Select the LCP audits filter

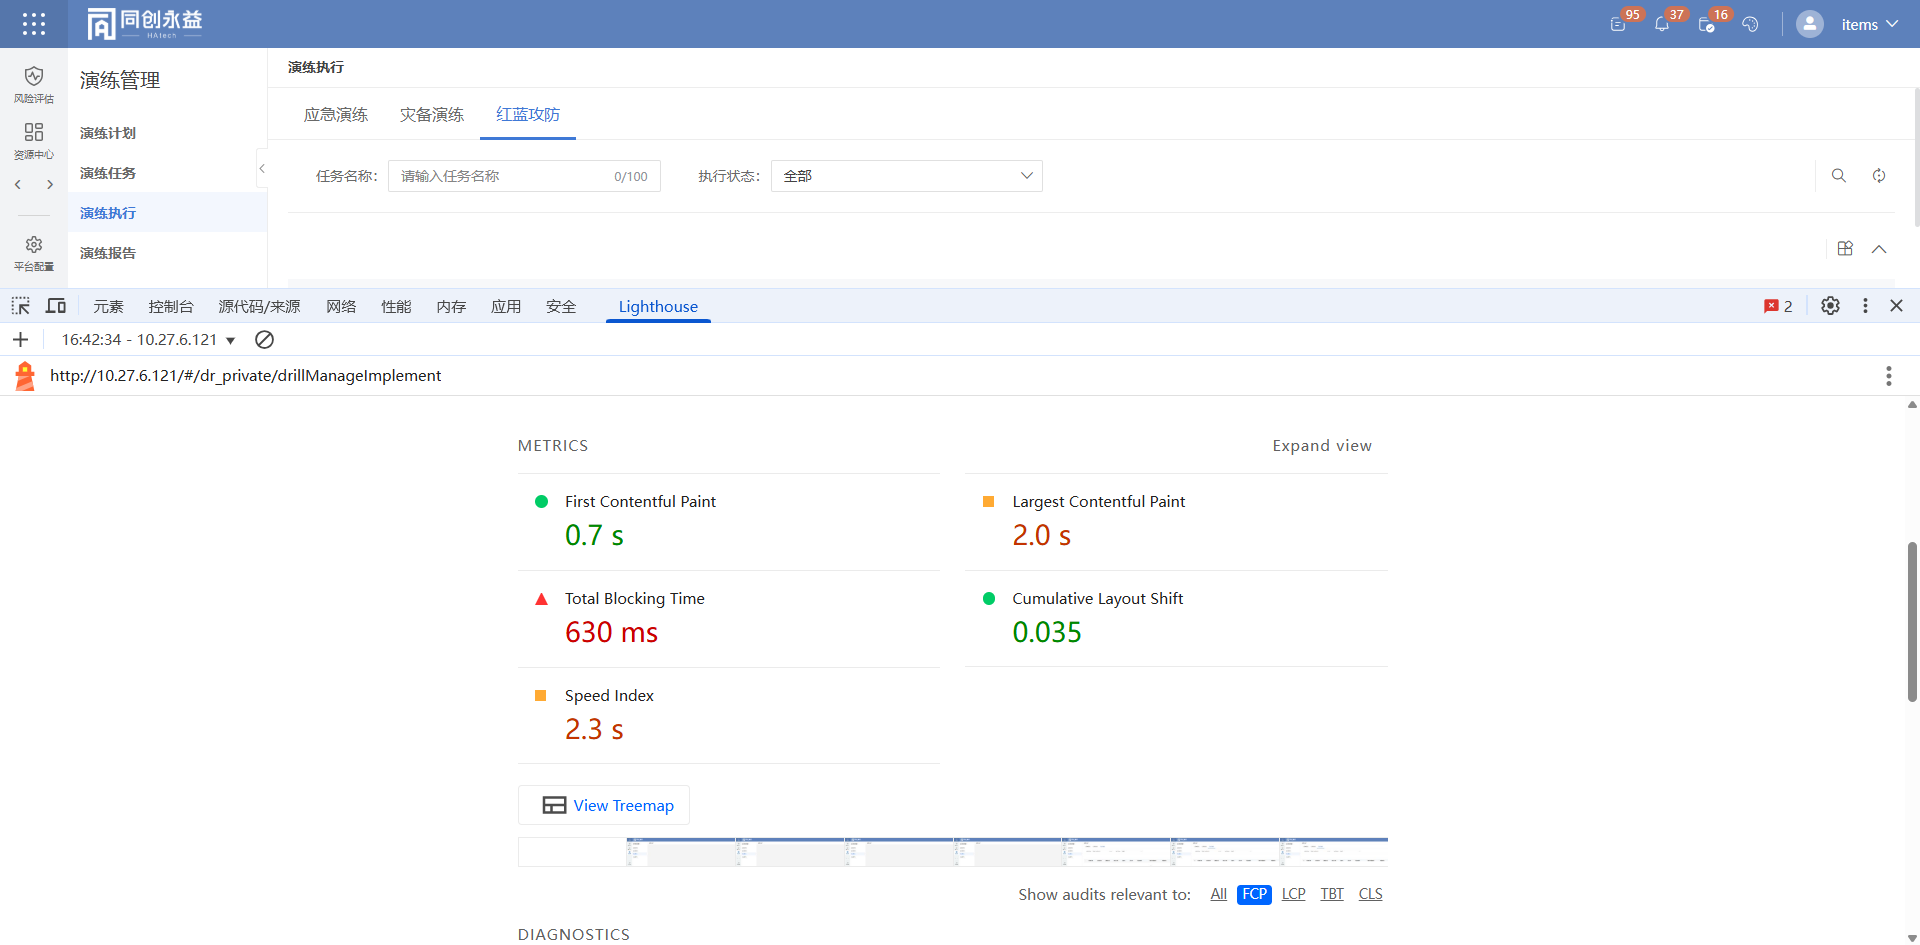click(x=1294, y=894)
